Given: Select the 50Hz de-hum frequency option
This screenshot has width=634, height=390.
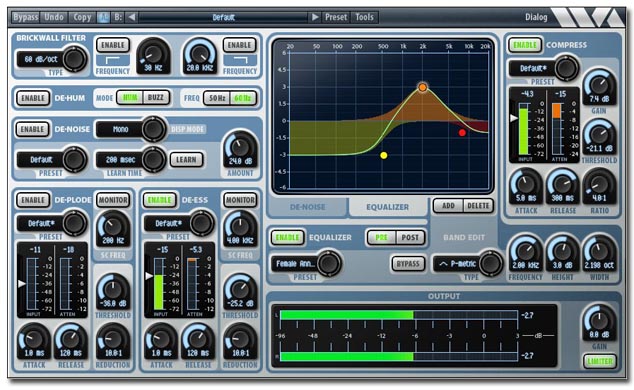Looking at the screenshot, I should (x=217, y=98).
